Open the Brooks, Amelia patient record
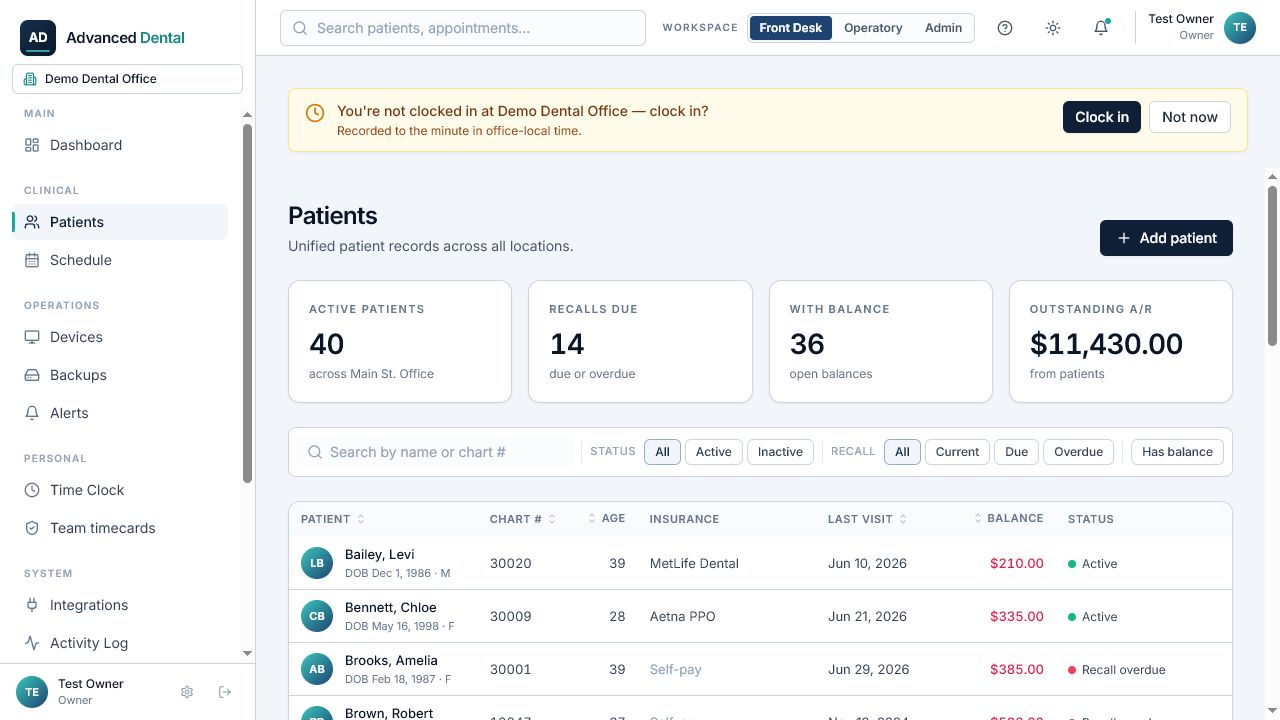1280x720 pixels. 760,669
